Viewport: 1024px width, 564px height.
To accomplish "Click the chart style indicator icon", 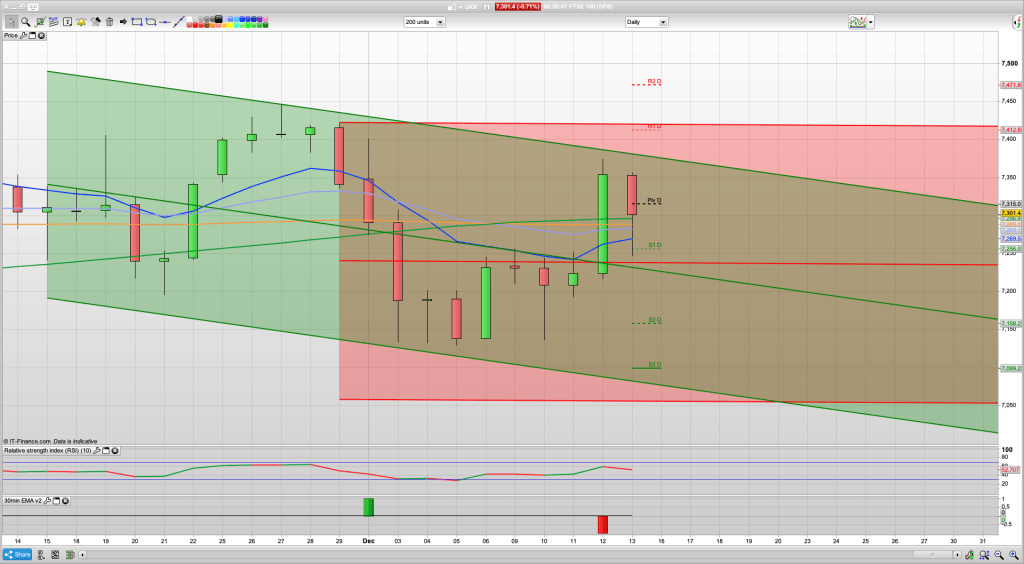I will coord(857,22).
